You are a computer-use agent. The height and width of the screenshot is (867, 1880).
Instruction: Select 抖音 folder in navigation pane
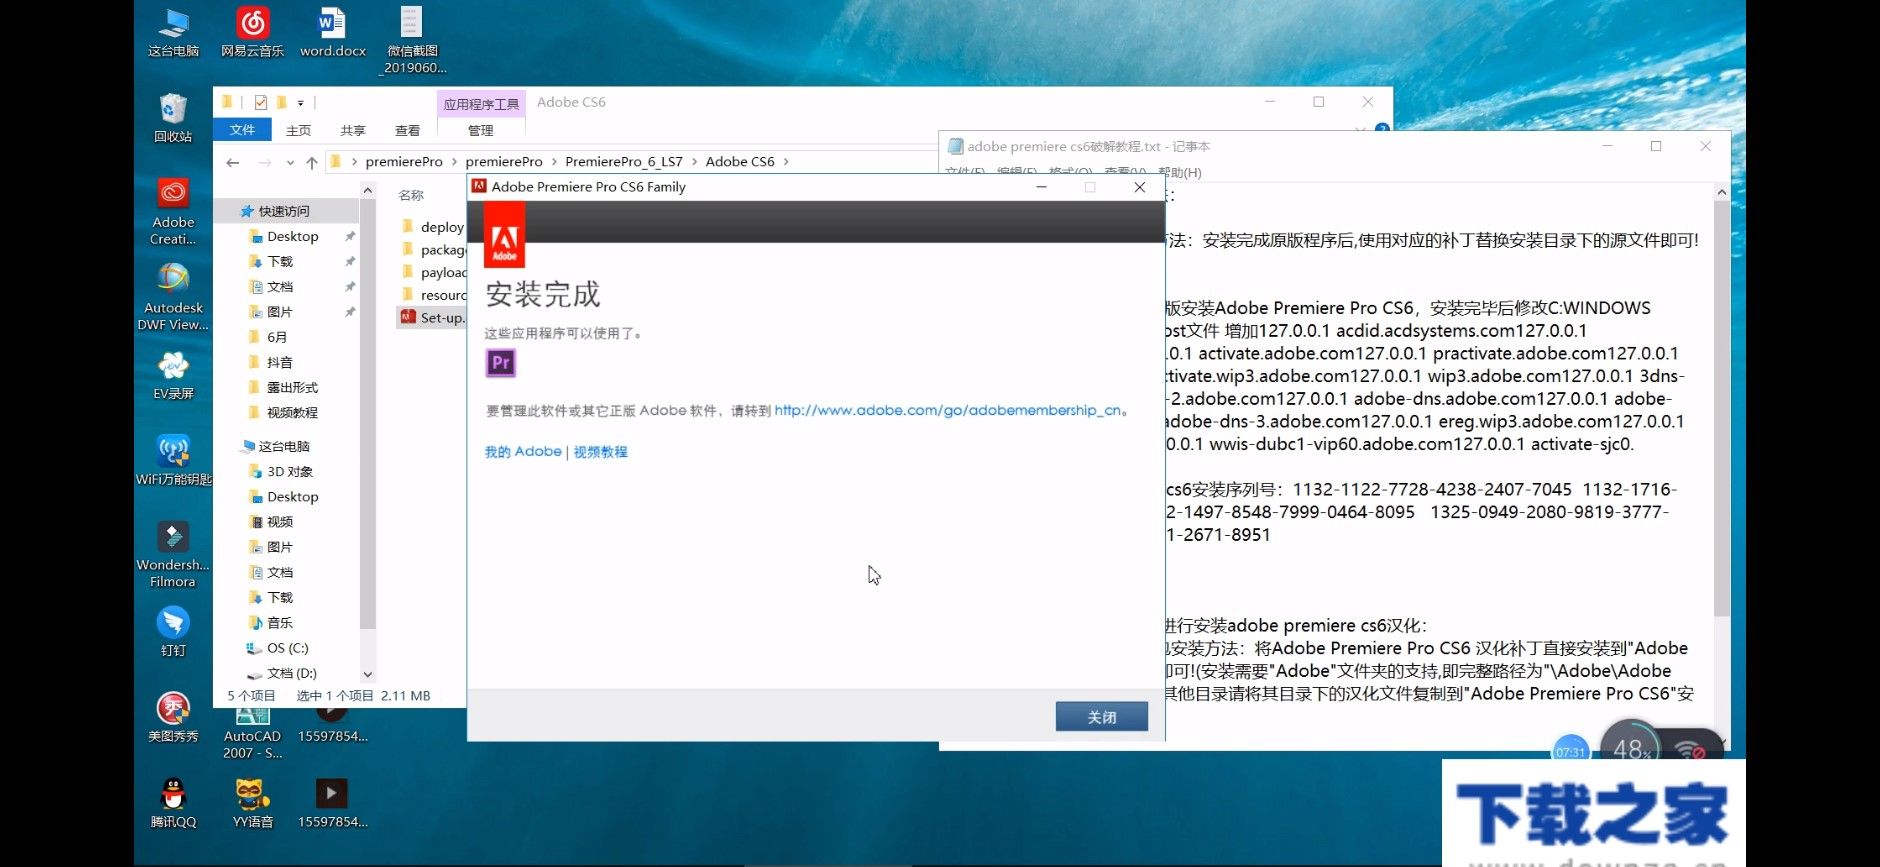coord(280,362)
